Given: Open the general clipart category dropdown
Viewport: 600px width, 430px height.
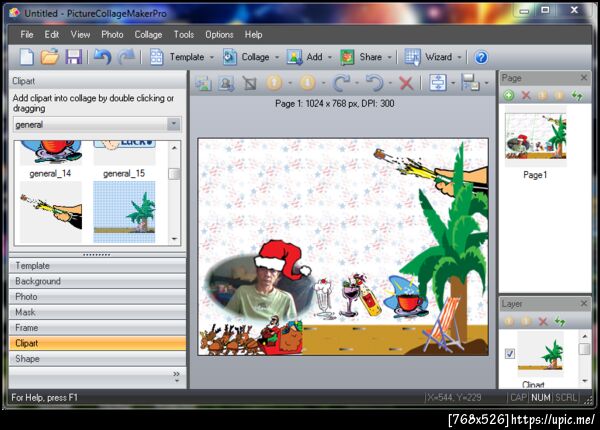Looking at the screenshot, I should [x=173, y=124].
